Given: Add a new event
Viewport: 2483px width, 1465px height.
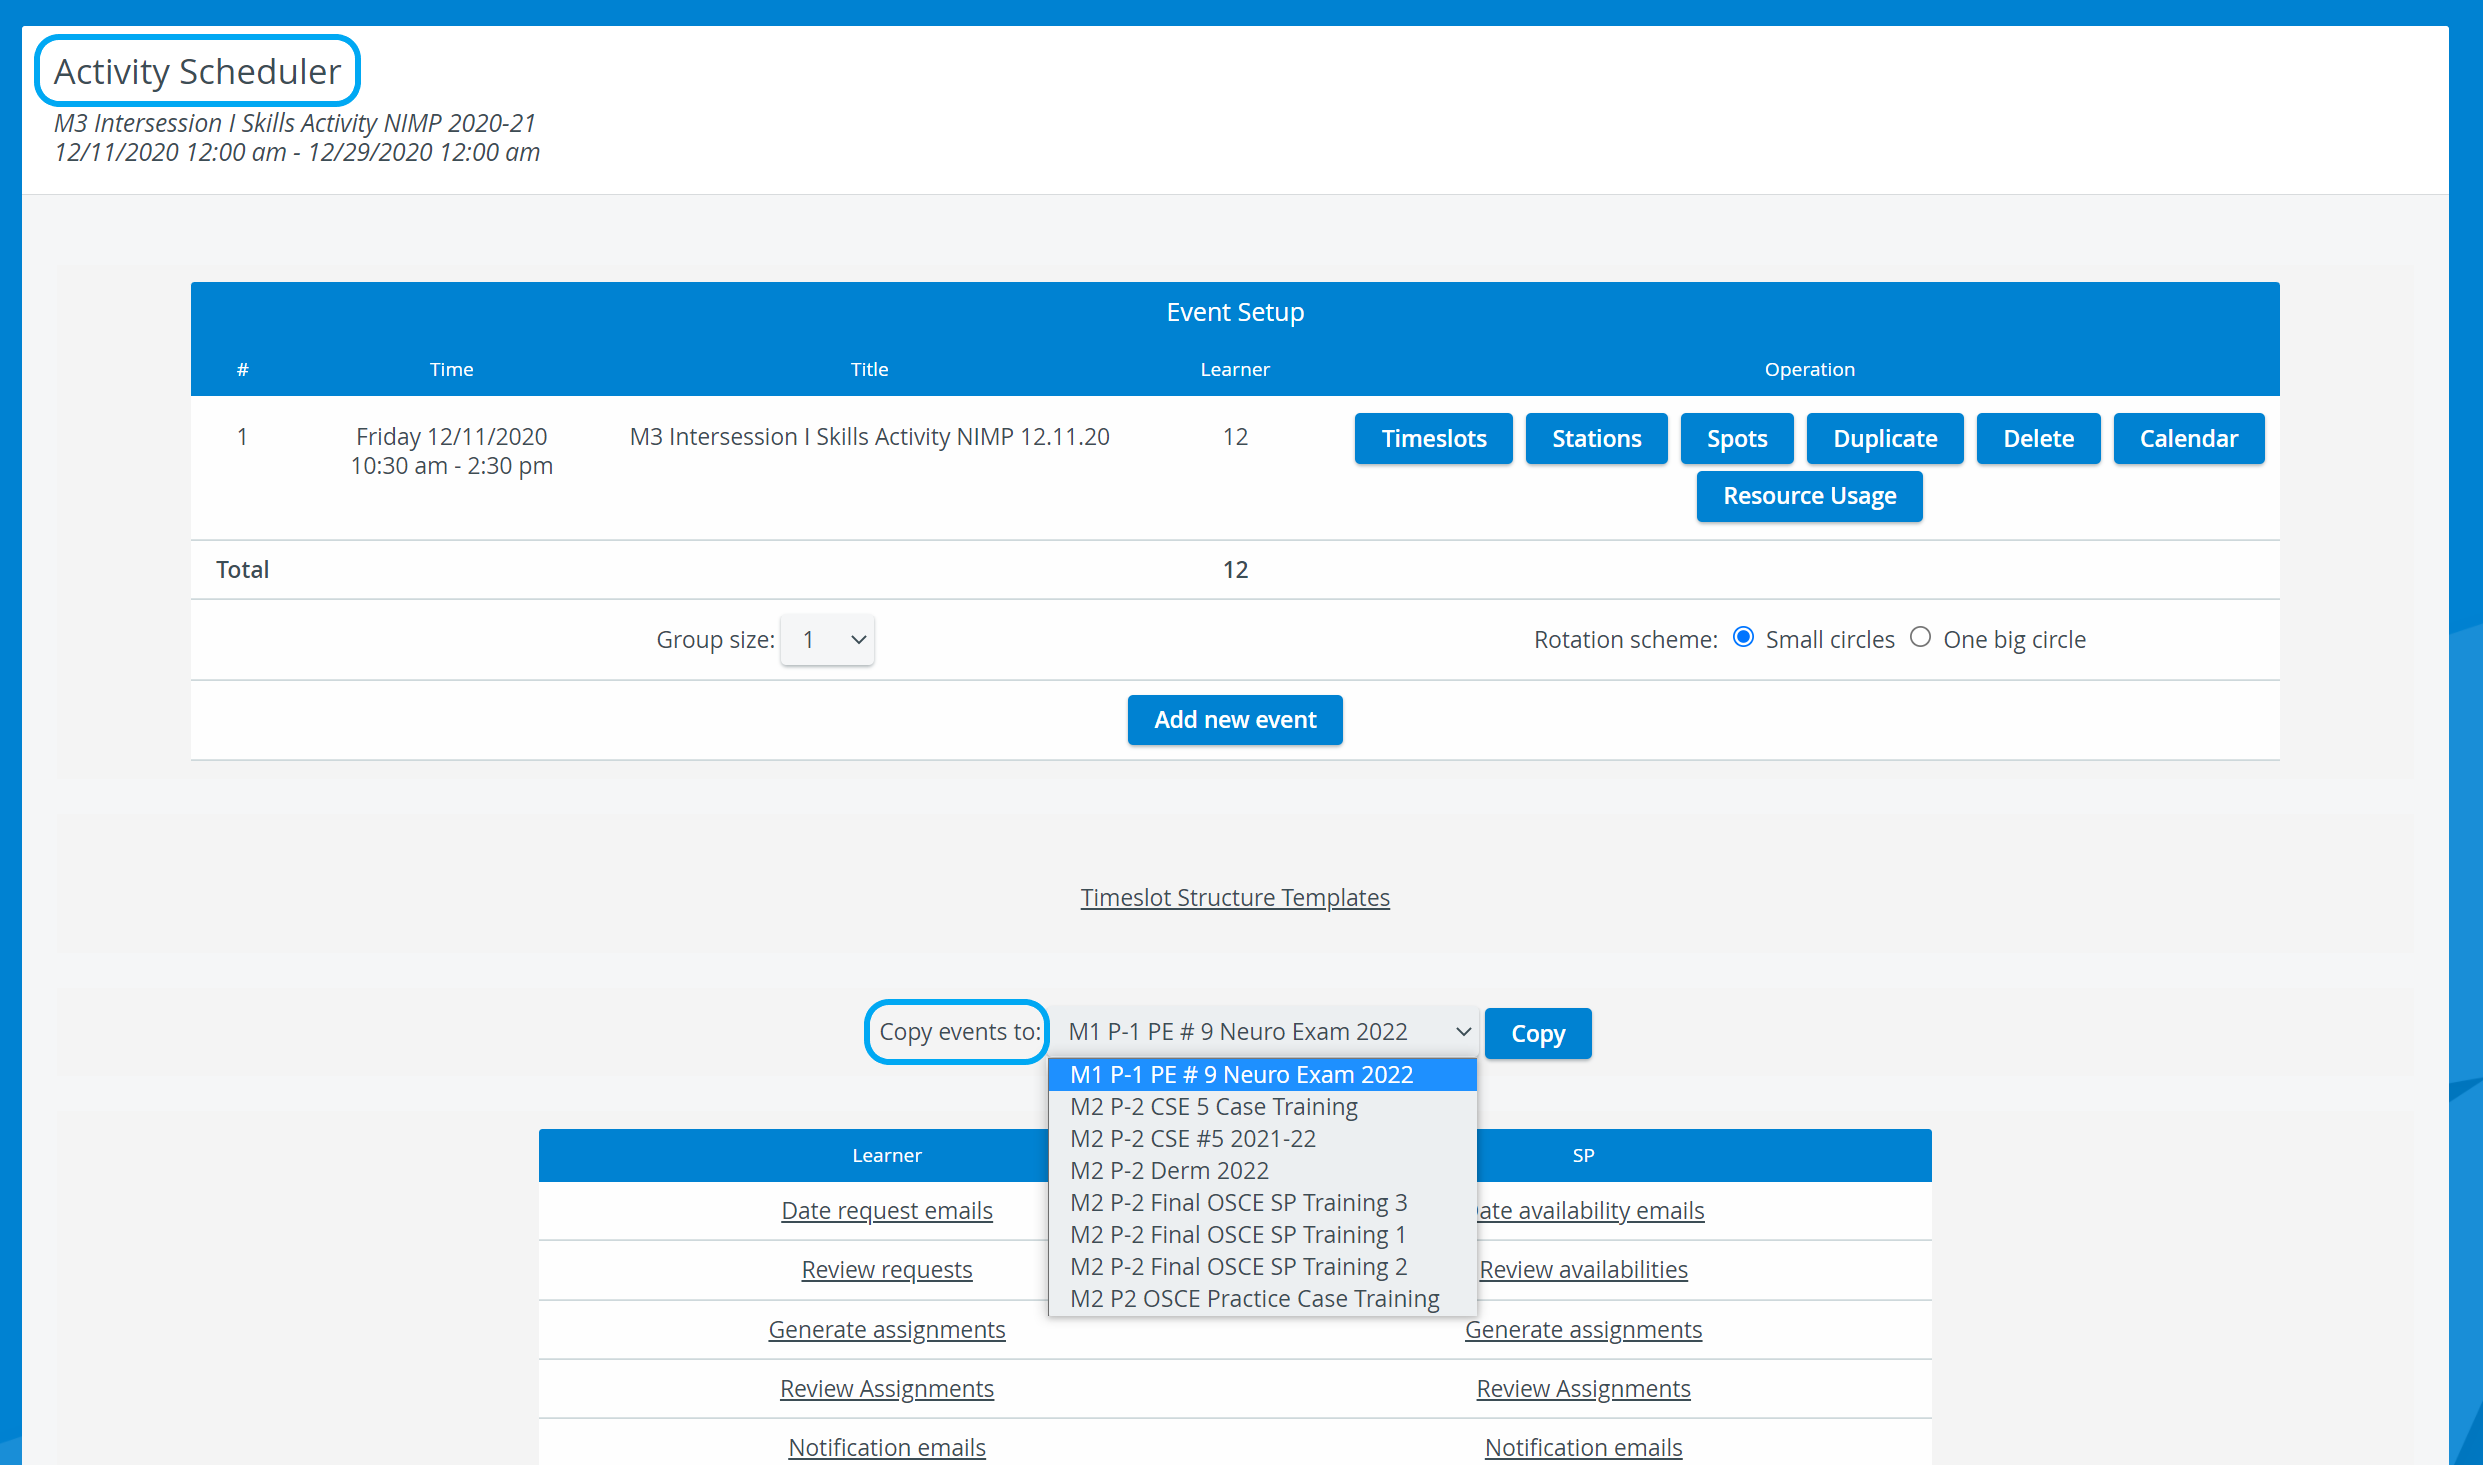Looking at the screenshot, I should click(1235, 720).
